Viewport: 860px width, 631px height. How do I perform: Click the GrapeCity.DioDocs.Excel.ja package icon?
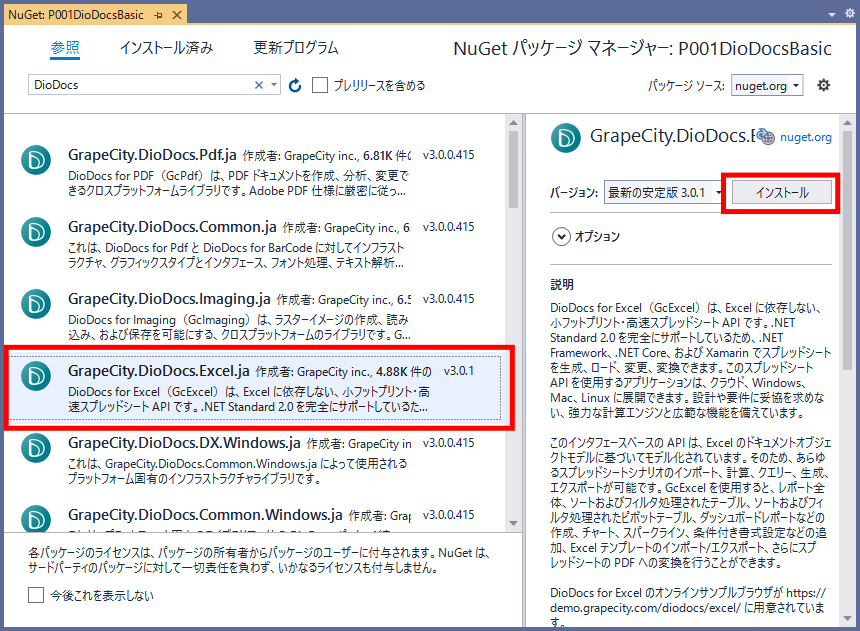(x=36, y=376)
